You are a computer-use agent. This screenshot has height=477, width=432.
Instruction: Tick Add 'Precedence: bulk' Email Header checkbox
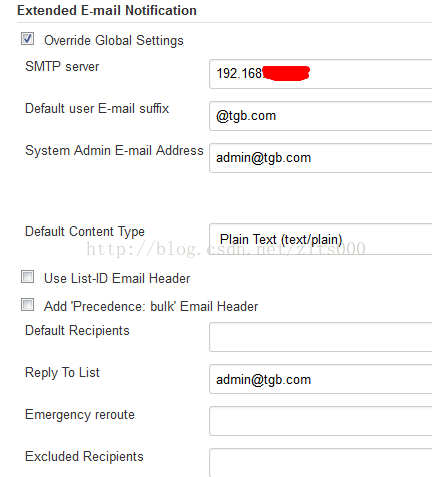(27, 305)
